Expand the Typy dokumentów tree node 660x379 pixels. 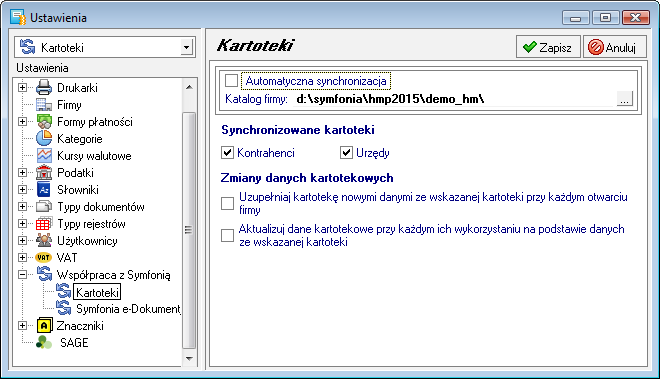[x=23, y=207]
